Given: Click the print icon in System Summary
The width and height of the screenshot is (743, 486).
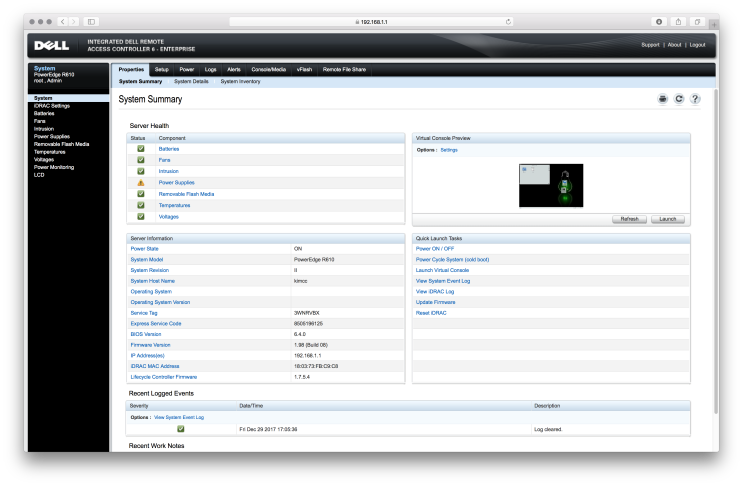Looking at the screenshot, I should [x=662, y=99].
